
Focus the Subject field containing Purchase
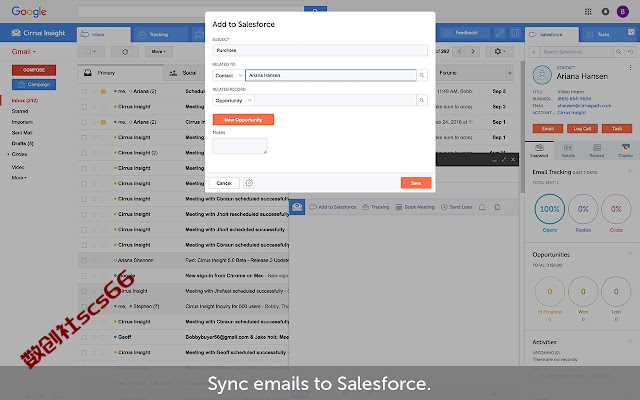[320, 50]
